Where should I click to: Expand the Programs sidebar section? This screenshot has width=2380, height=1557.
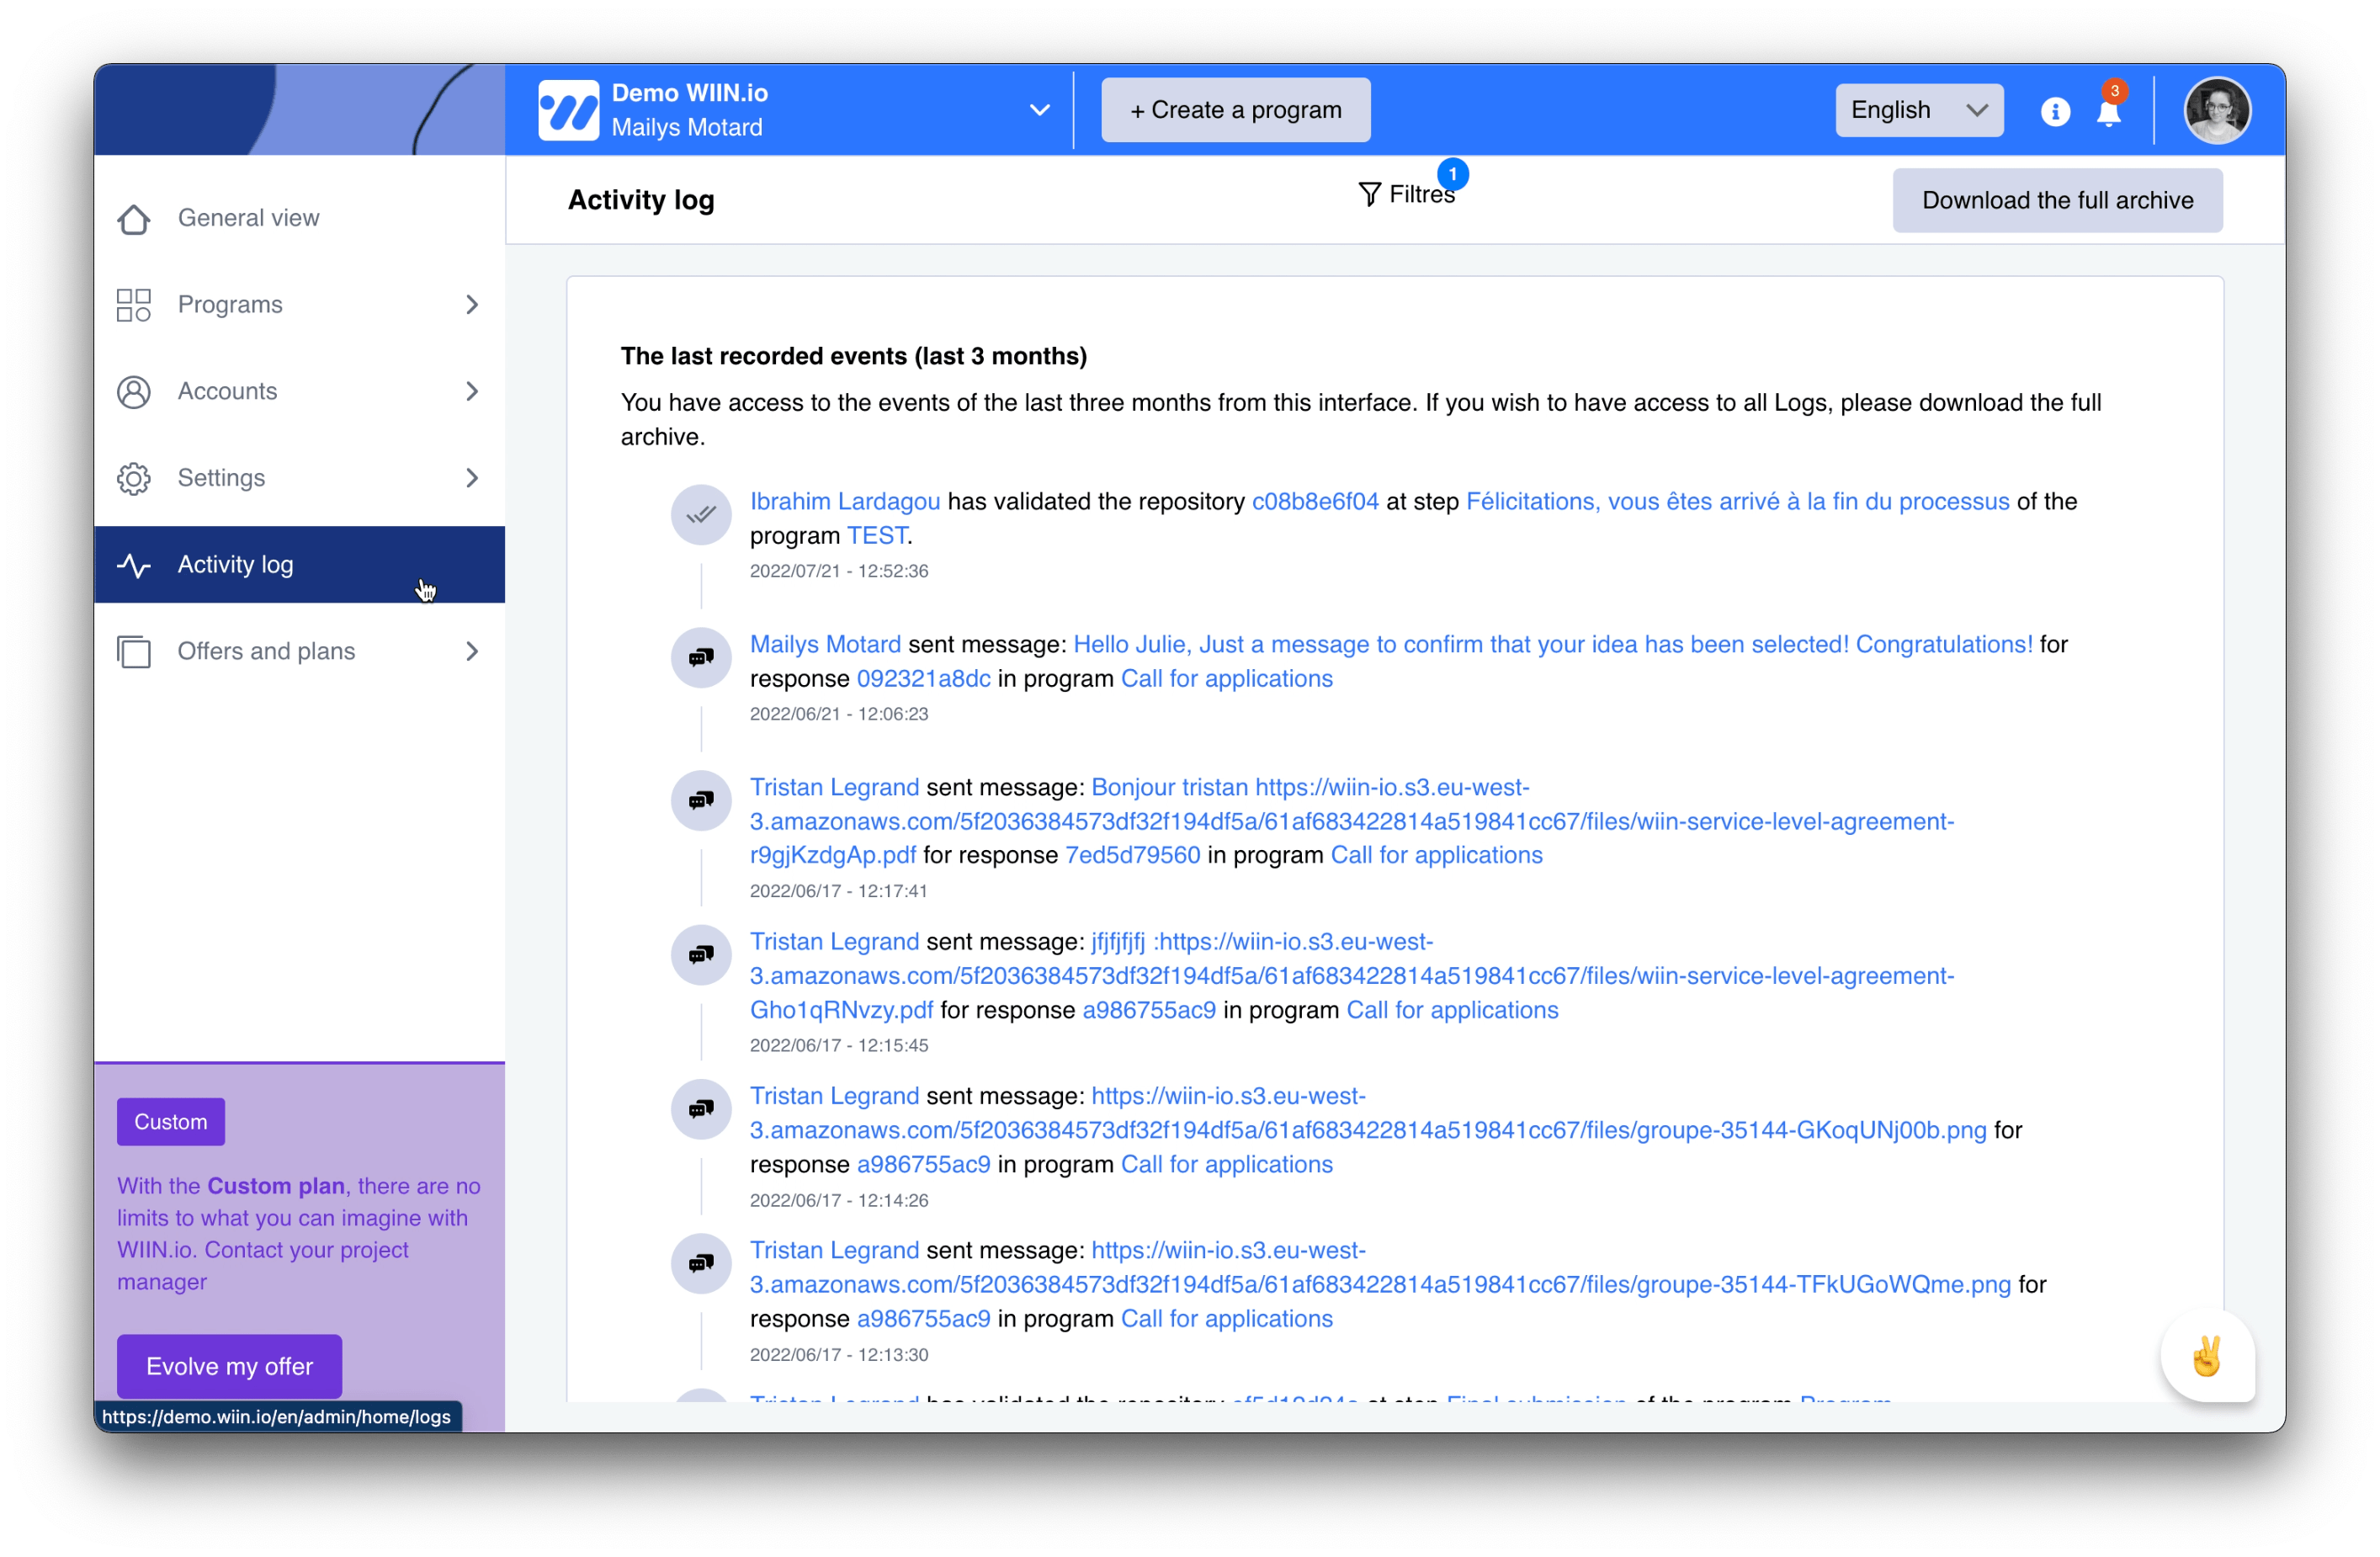click(472, 305)
